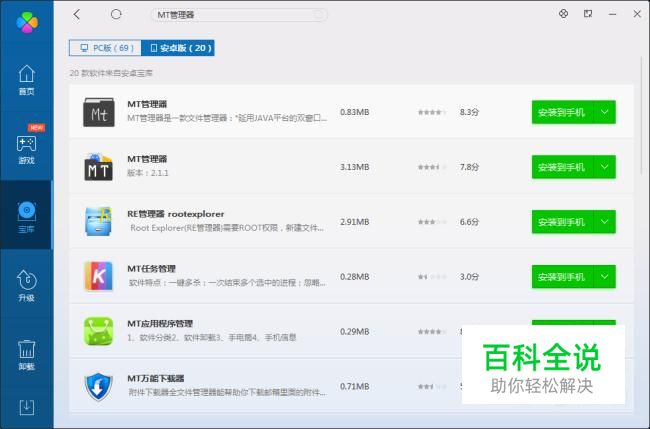Screen dimensions: 650x429
Task: Click the RE管理器 rootexplorer app icon
Action: click(x=99, y=222)
